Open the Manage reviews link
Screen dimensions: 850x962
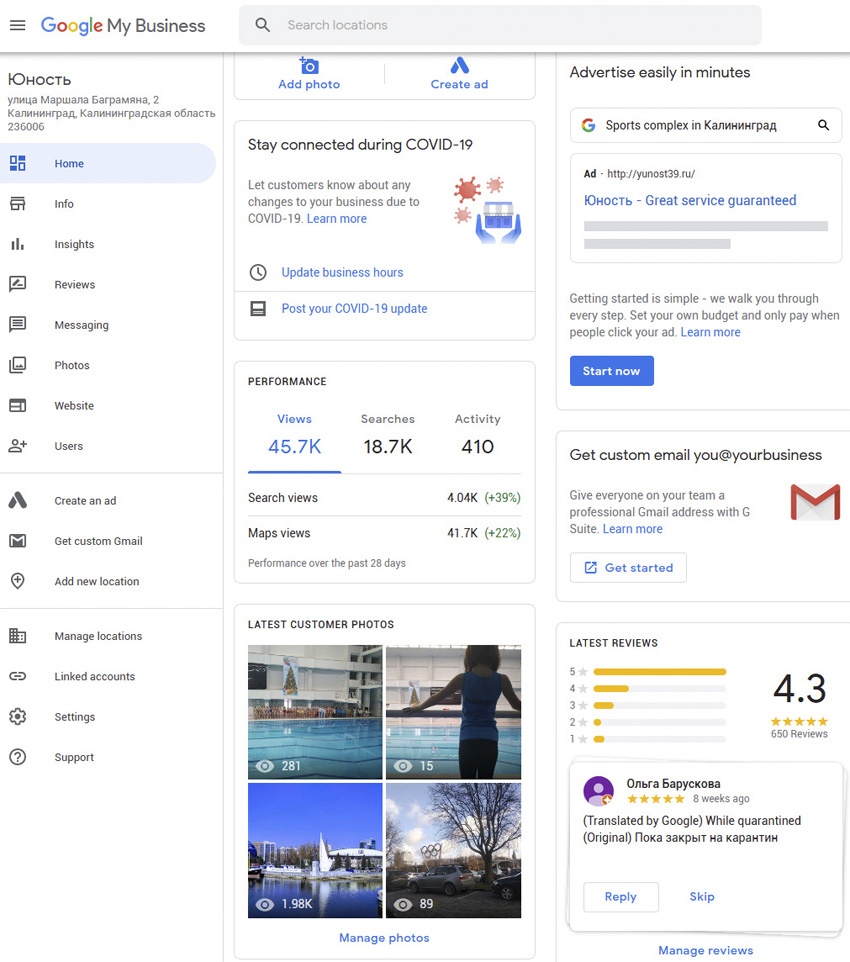(x=705, y=950)
